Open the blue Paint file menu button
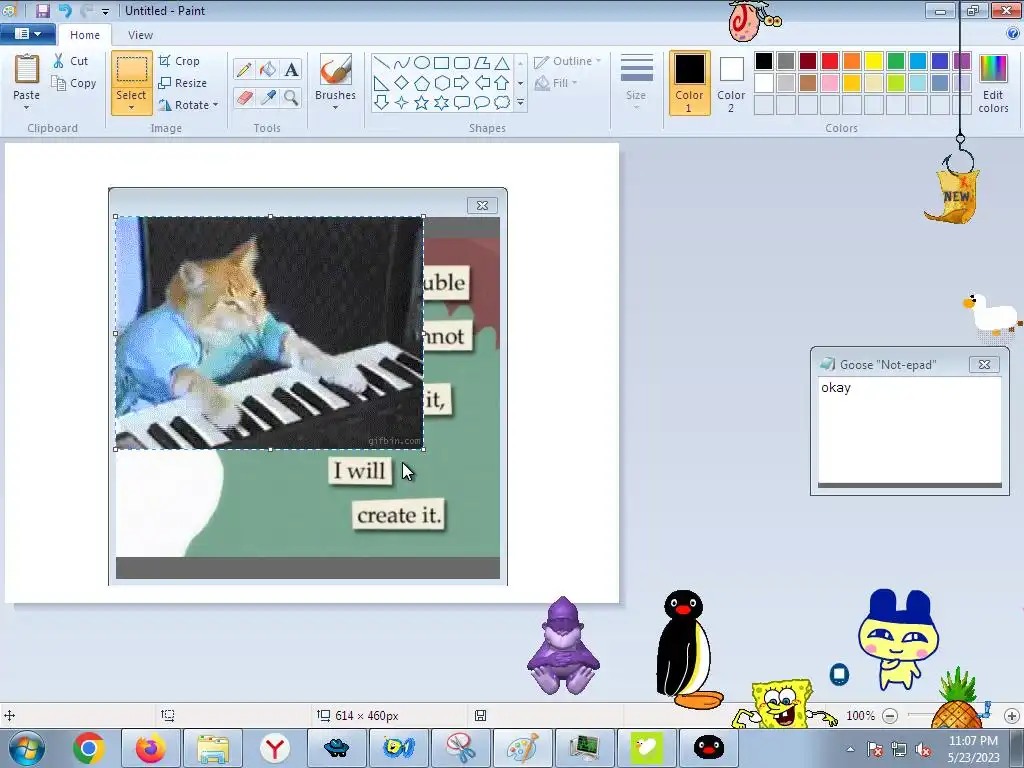 pyautogui.click(x=27, y=33)
